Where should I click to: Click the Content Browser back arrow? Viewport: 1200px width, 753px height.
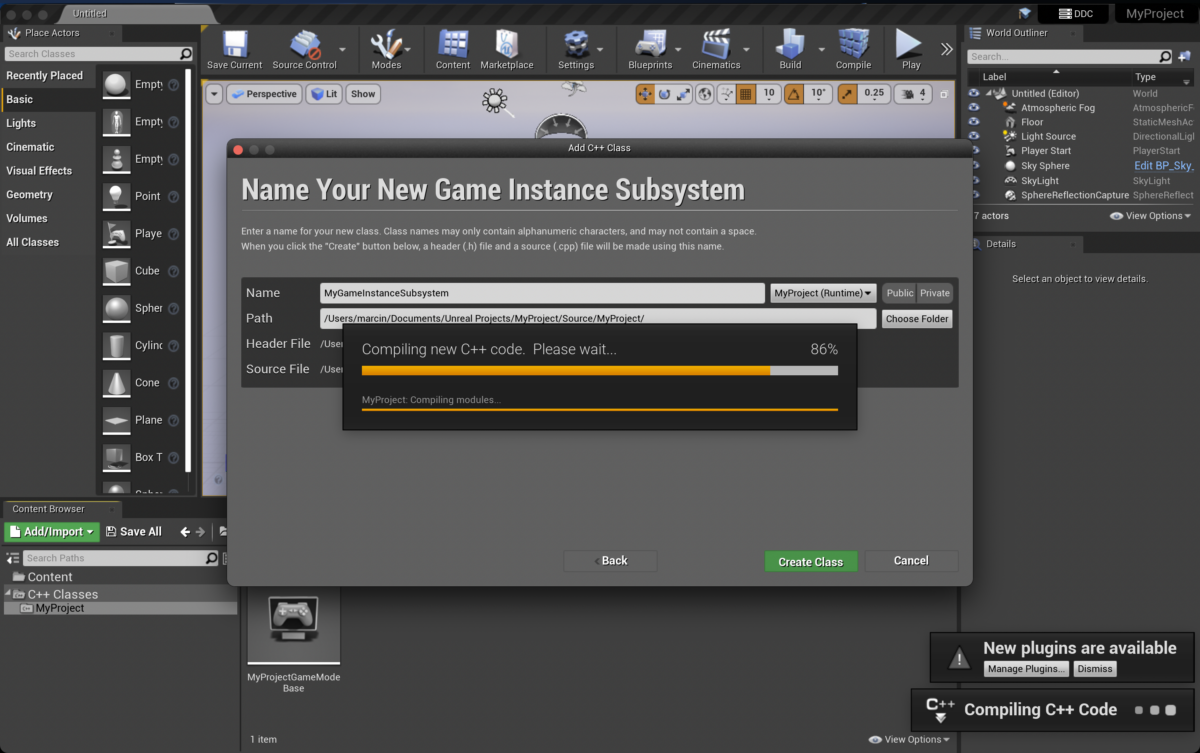(x=185, y=532)
